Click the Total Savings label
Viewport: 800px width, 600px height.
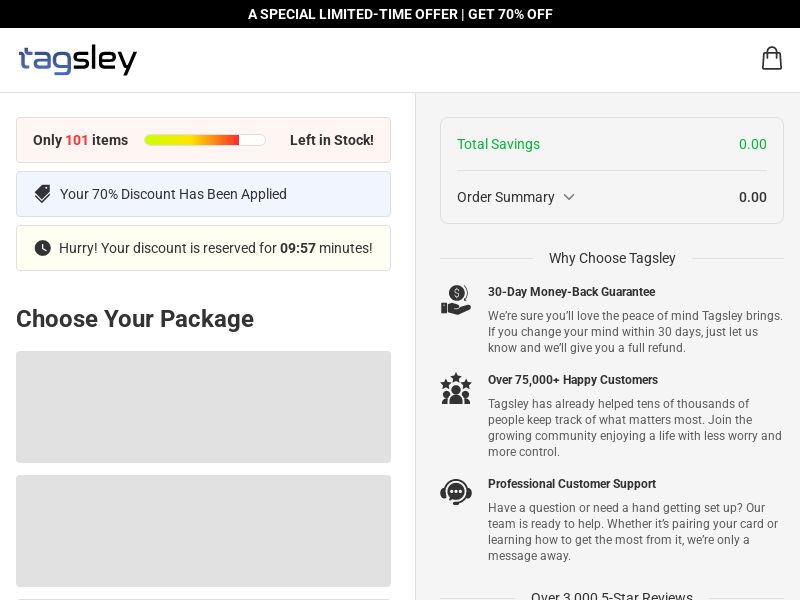pos(498,144)
